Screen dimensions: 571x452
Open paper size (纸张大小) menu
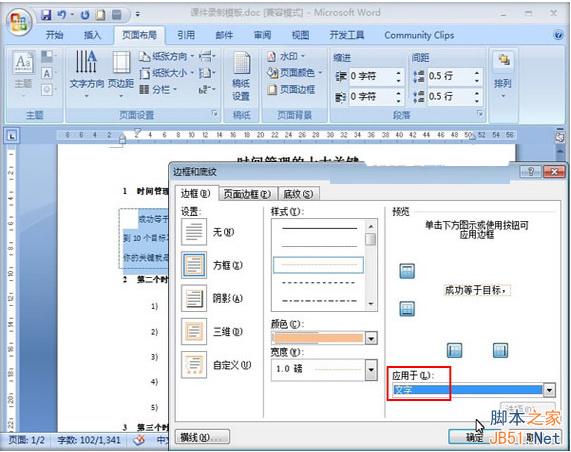tap(166, 73)
